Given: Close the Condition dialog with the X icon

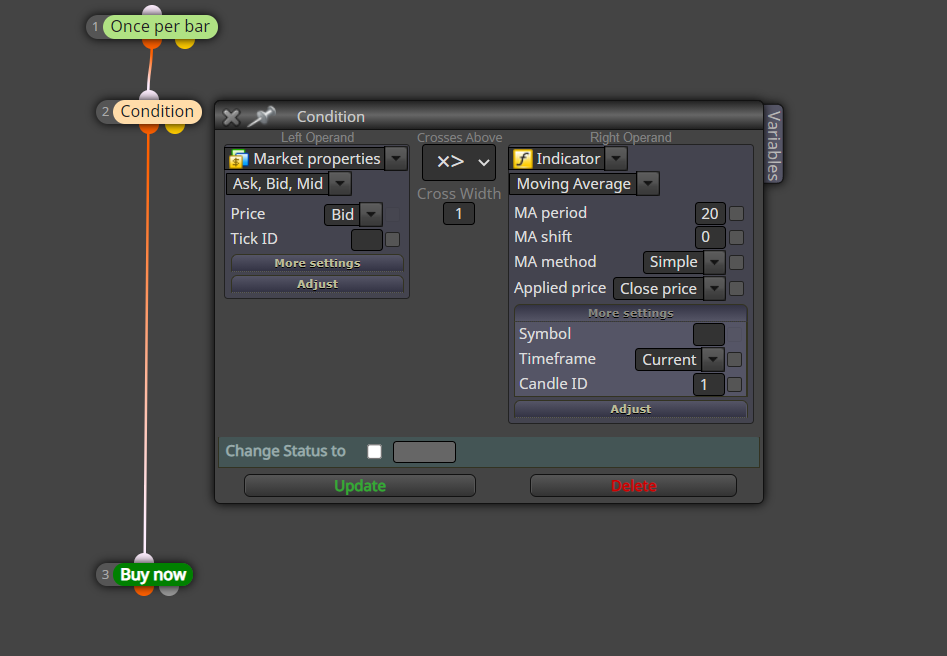Looking at the screenshot, I should point(231,117).
